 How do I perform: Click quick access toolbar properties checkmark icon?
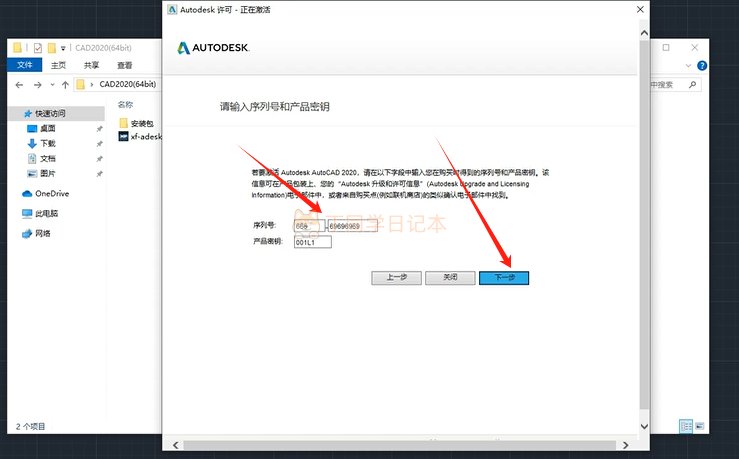38,48
